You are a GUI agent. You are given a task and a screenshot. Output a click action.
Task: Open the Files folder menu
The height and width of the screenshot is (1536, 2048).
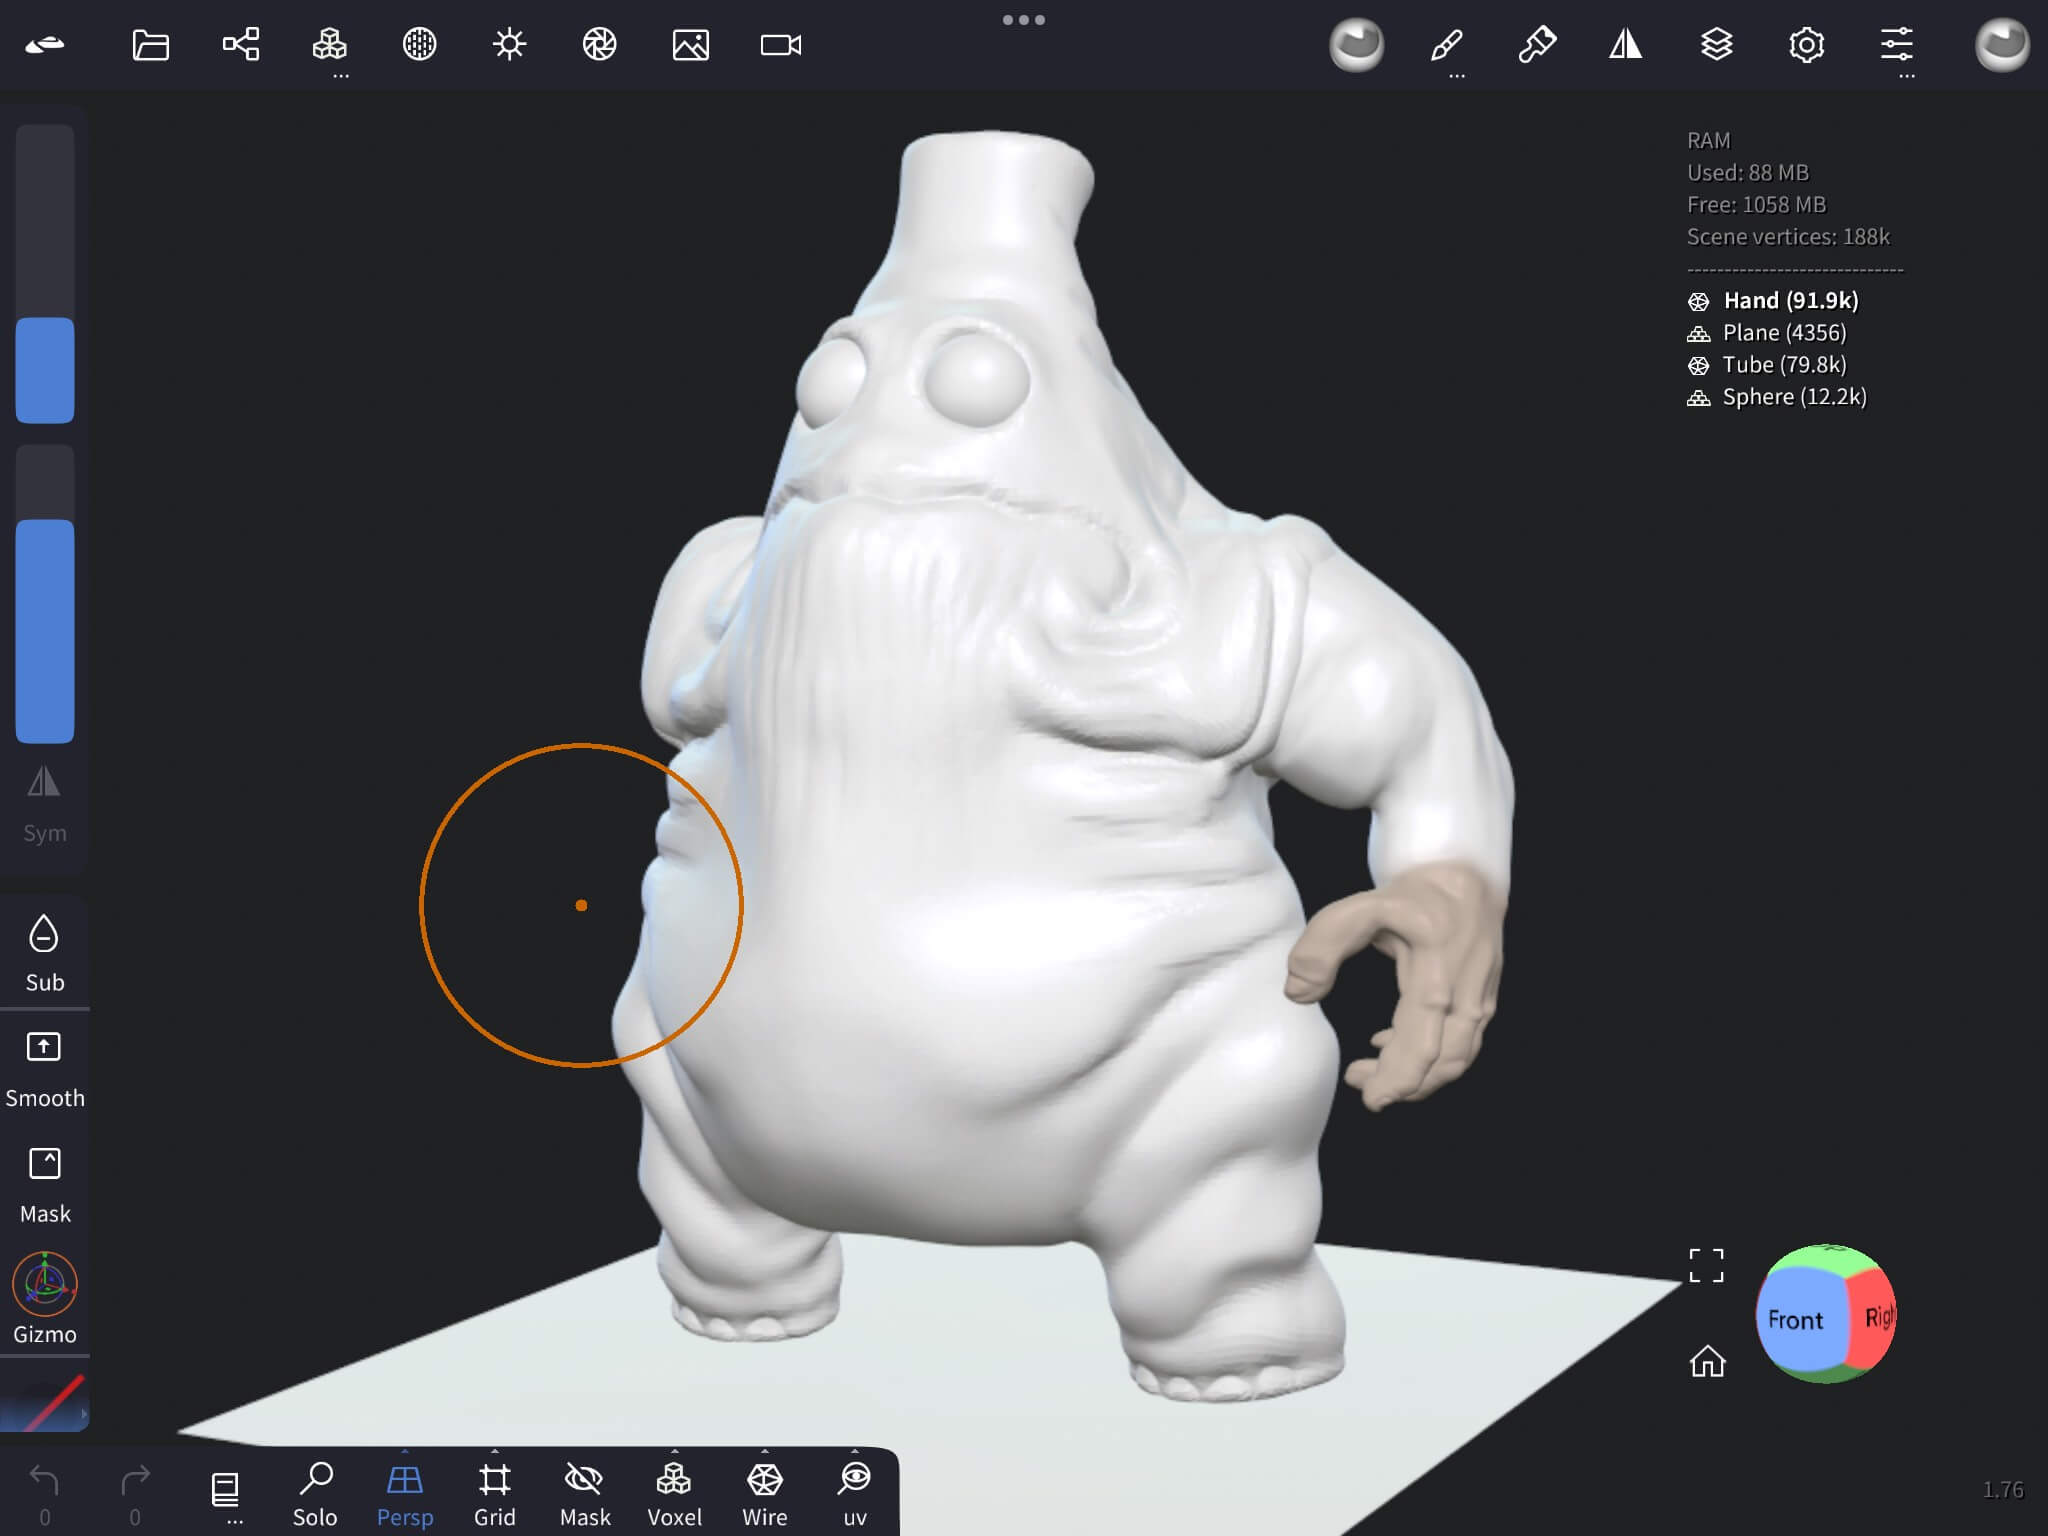point(150,45)
